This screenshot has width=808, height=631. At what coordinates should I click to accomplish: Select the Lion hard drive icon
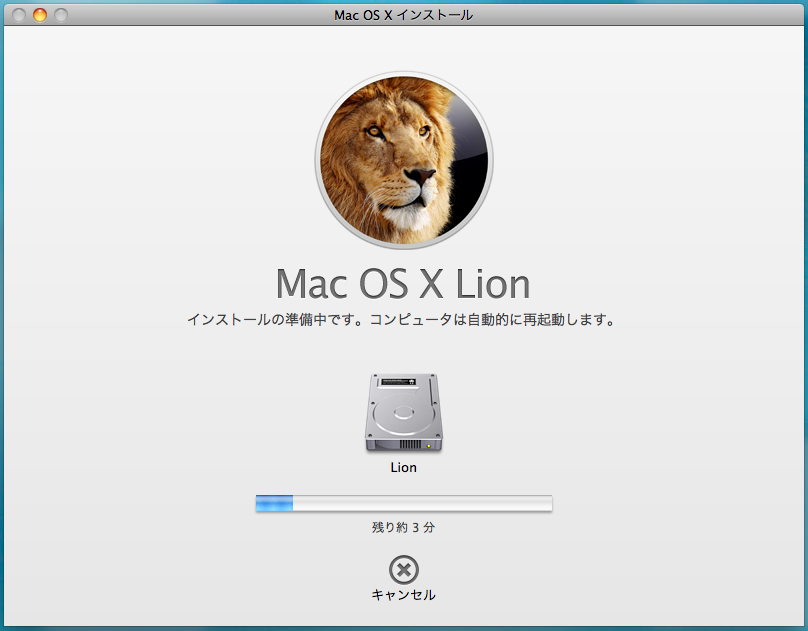[403, 413]
